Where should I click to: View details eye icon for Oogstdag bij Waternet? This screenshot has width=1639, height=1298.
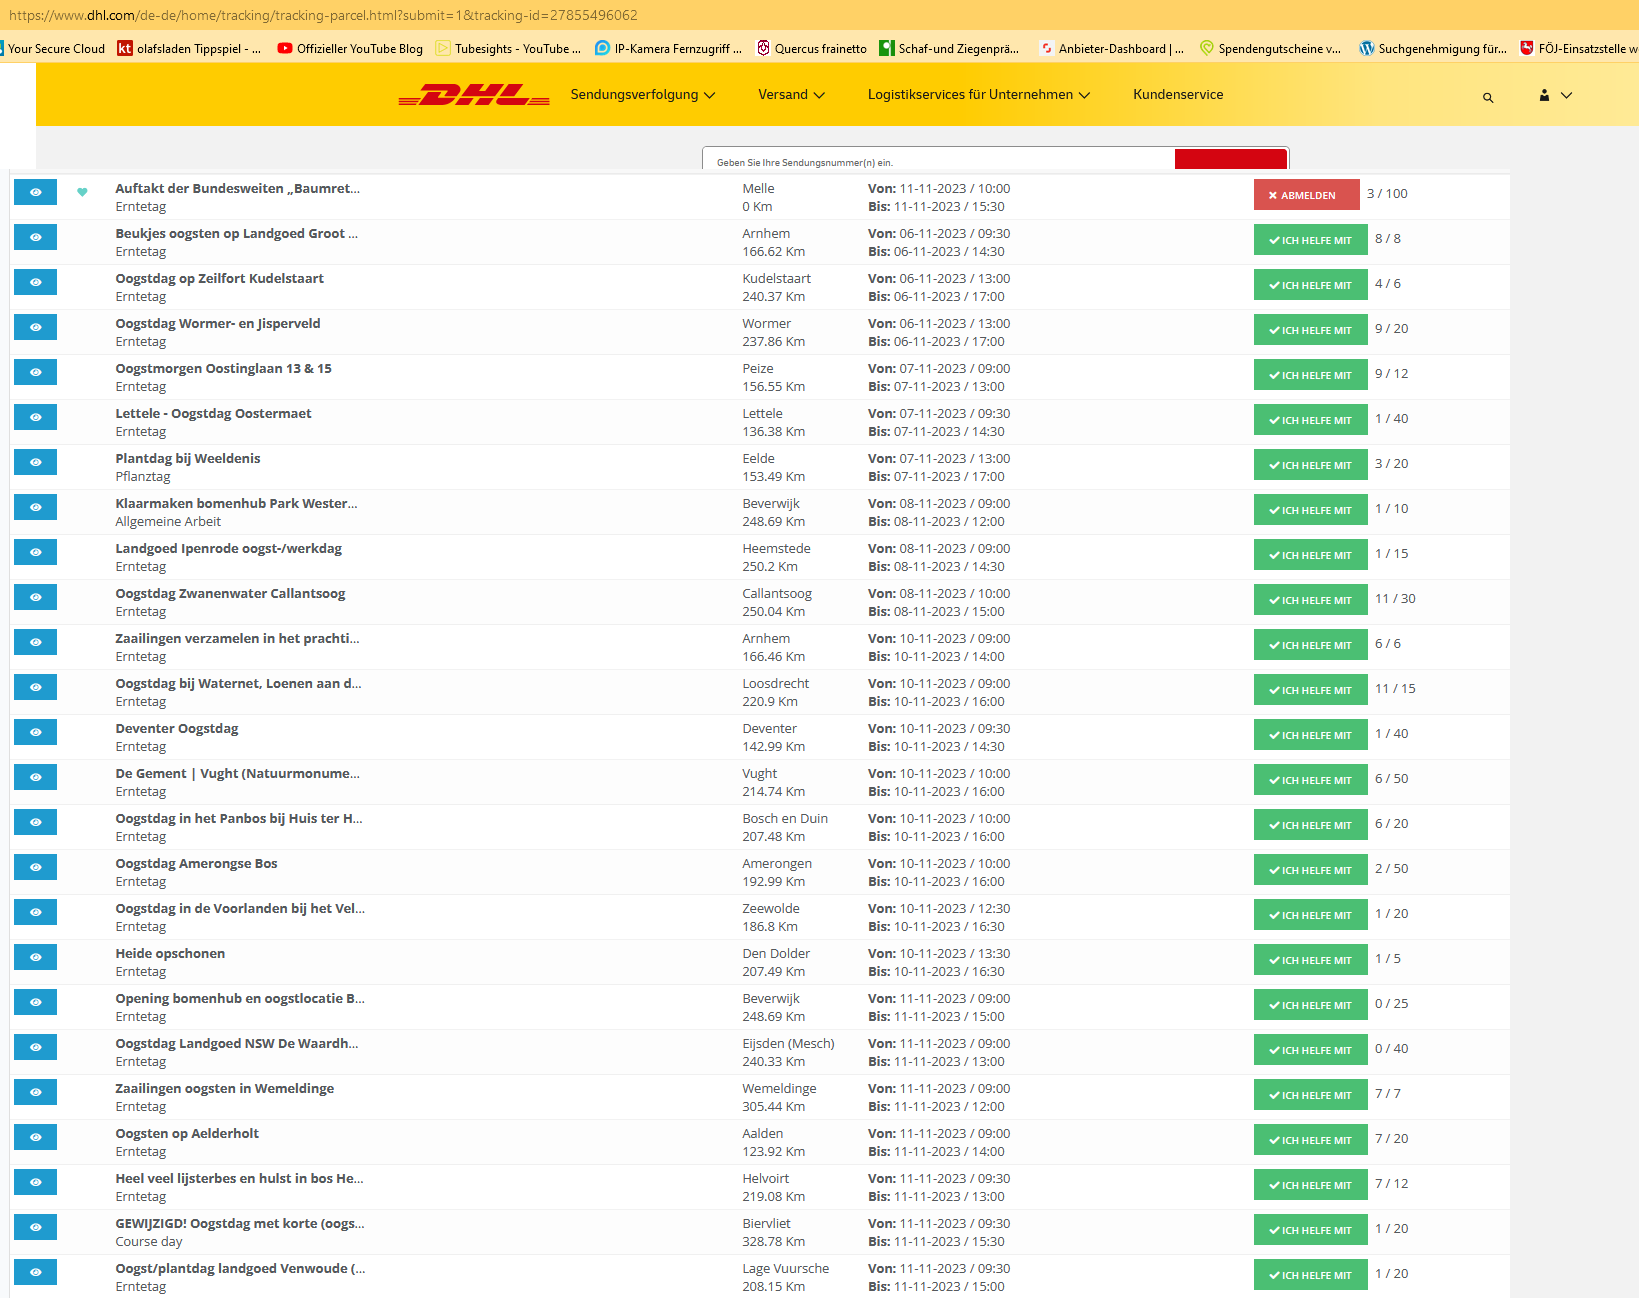(x=35, y=687)
